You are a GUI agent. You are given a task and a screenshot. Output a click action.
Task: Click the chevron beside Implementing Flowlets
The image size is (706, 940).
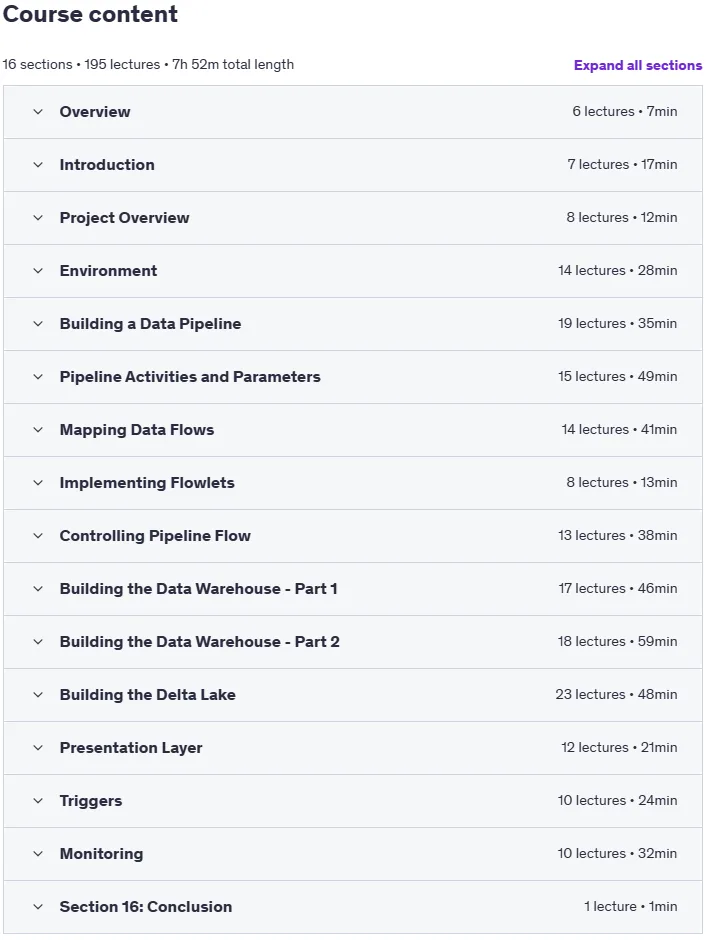[x=38, y=483]
